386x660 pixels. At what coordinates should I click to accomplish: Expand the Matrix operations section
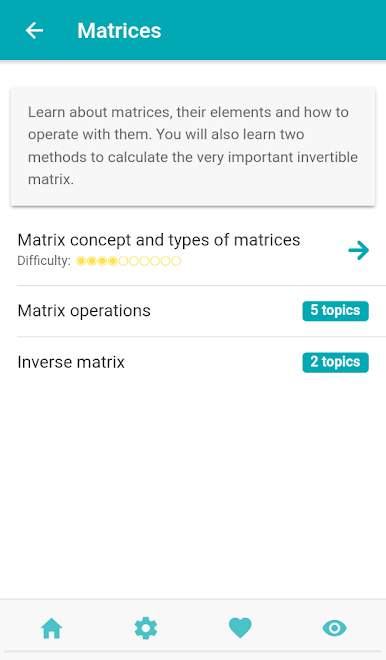193,311
